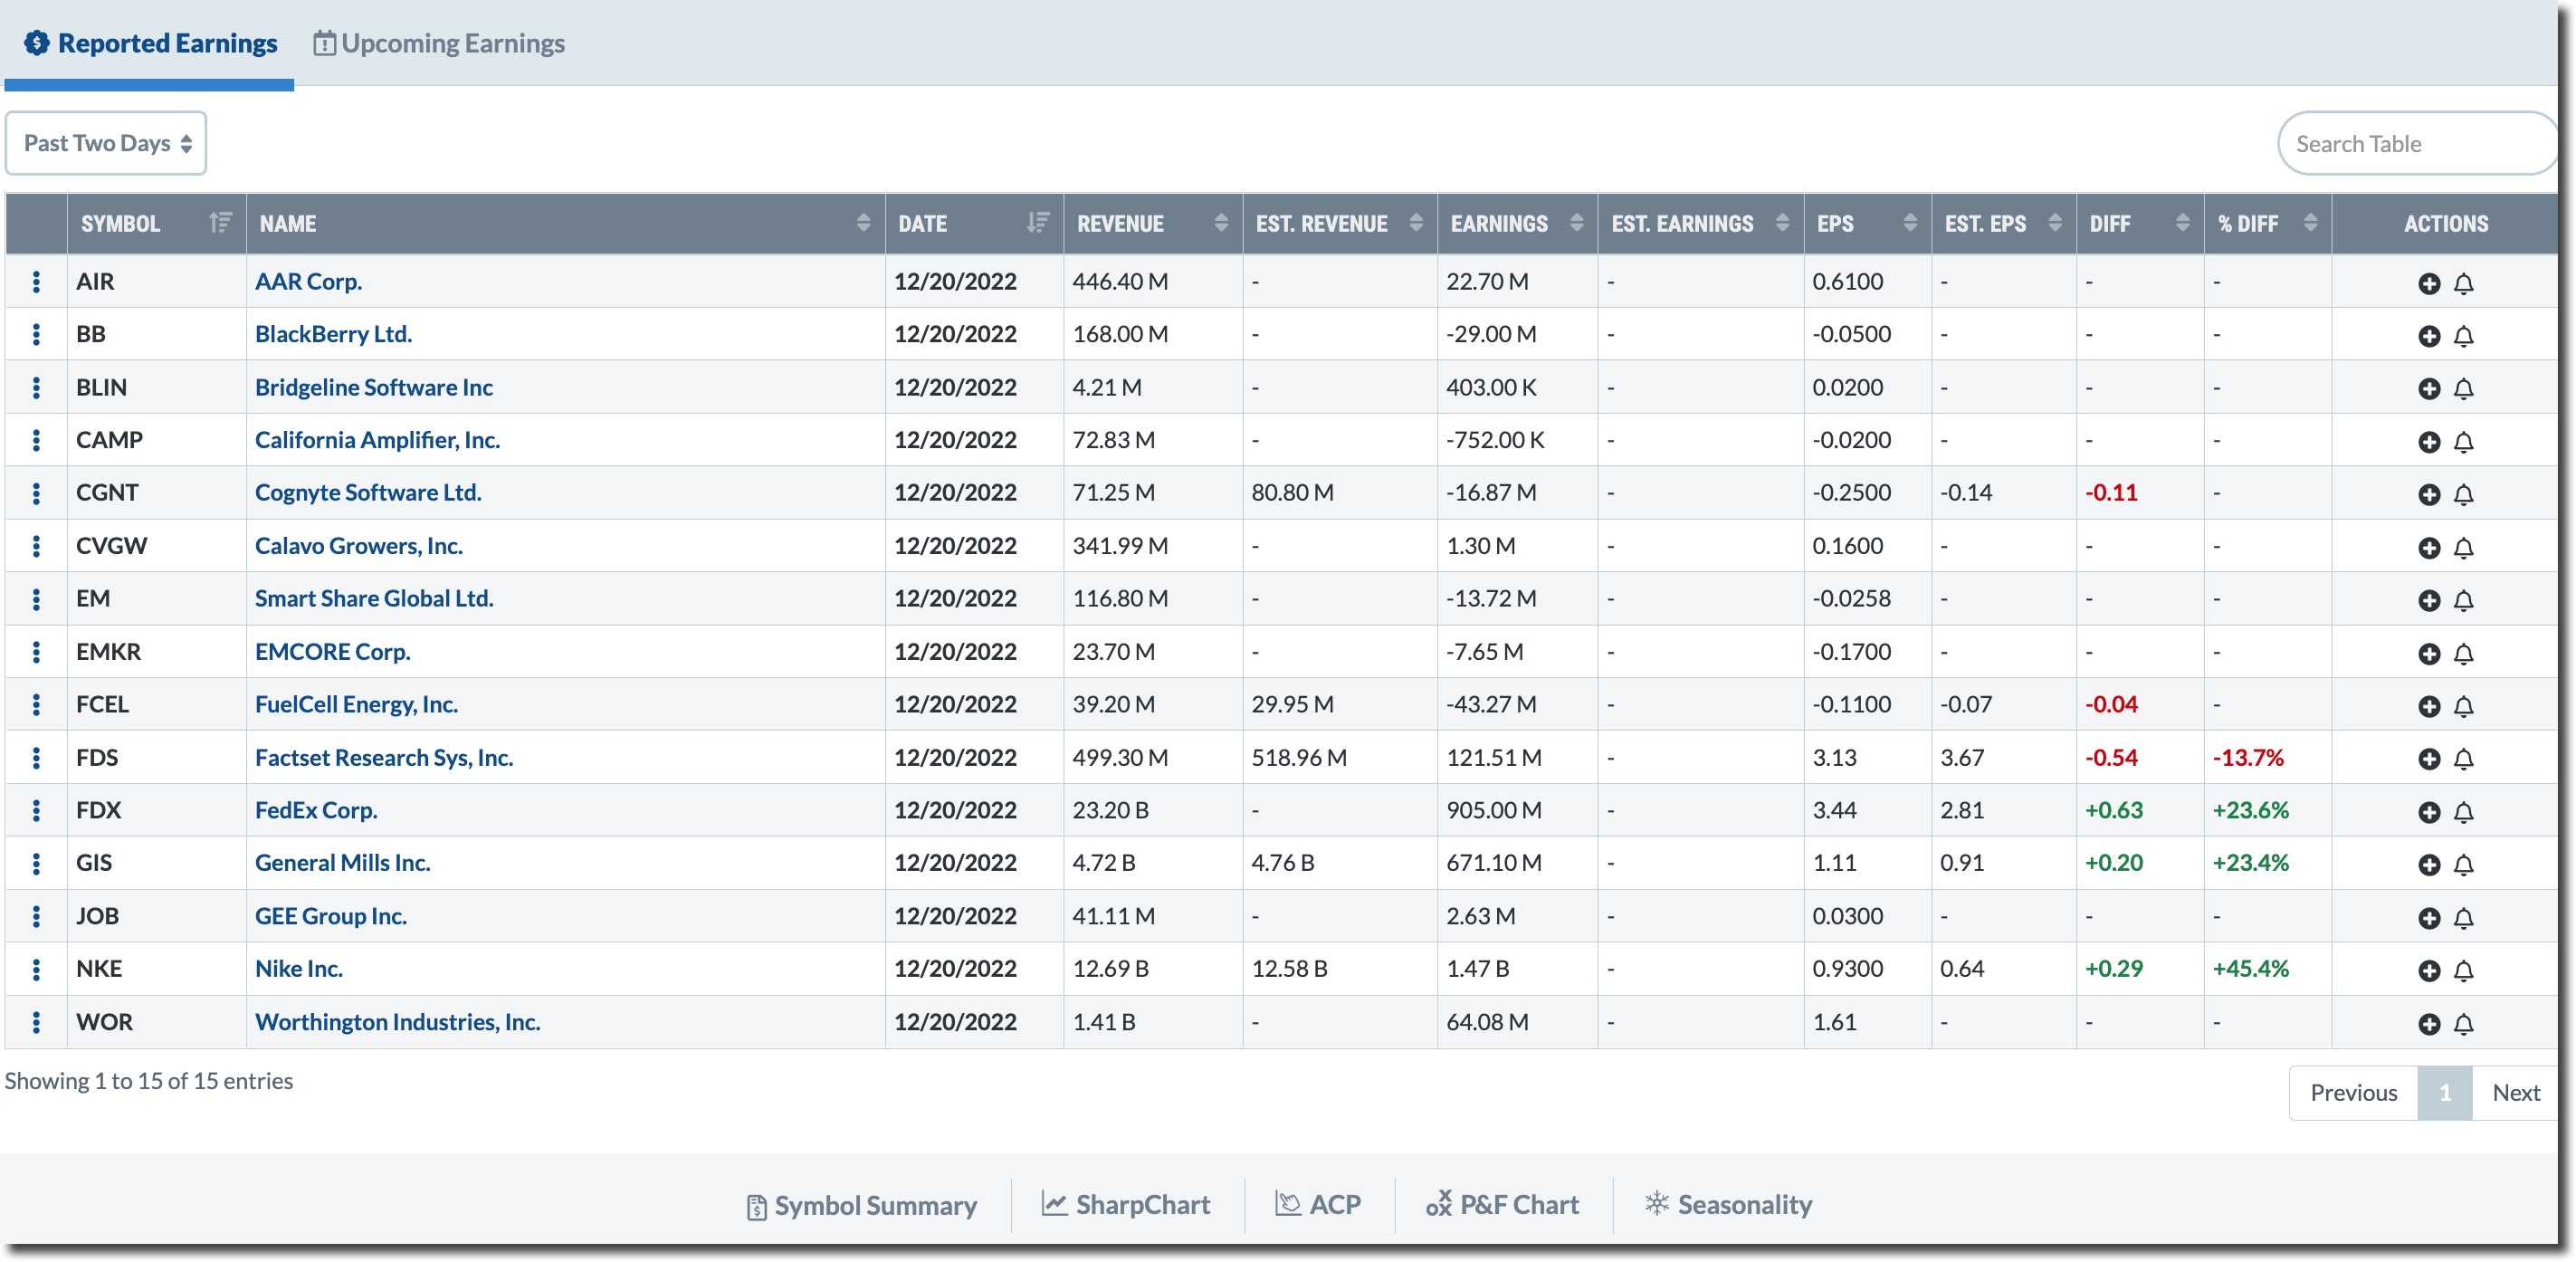Open three-dot menu for FedEx row
Viewport: 2576px width, 1262px height.
click(36, 810)
